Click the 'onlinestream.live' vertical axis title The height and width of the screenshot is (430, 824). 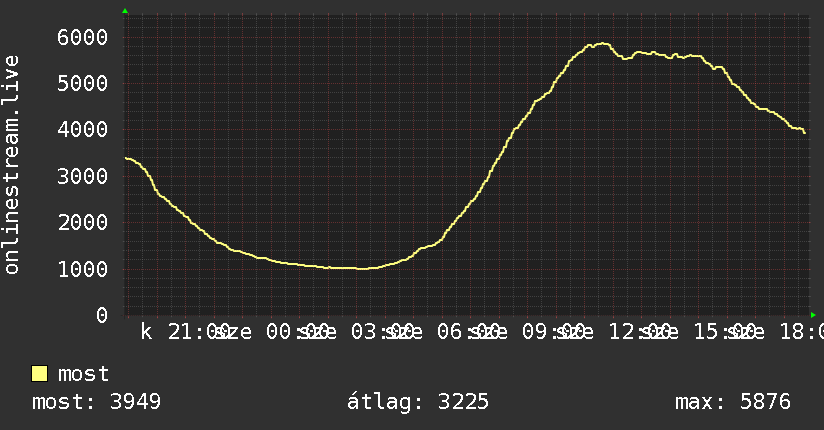[11, 165]
